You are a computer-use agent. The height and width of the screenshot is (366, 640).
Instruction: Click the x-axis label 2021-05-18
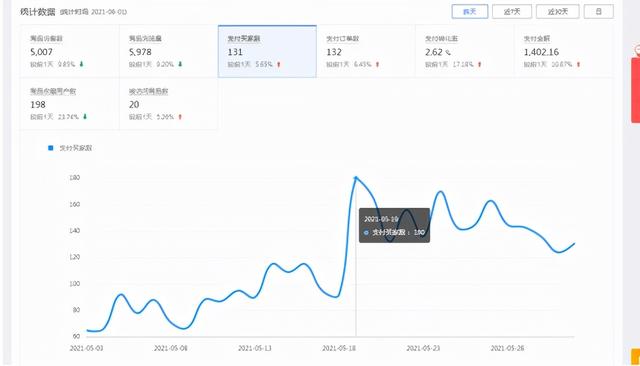(x=339, y=348)
